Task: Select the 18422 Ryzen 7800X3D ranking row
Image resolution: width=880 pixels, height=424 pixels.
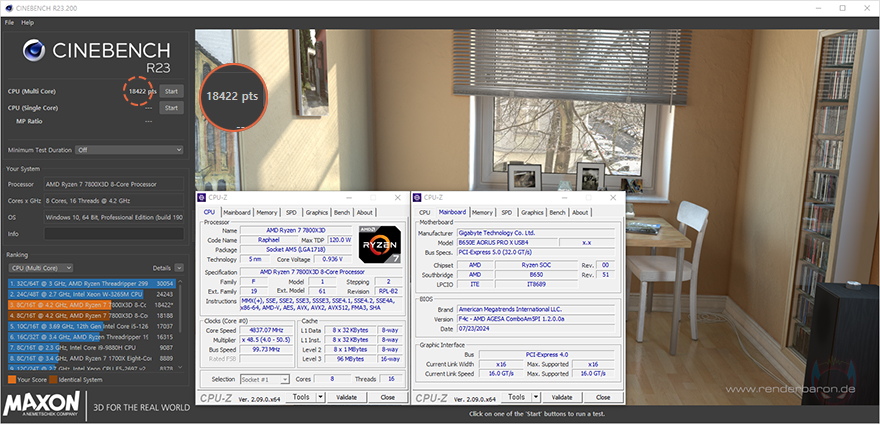Action: pyautogui.click(x=91, y=305)
